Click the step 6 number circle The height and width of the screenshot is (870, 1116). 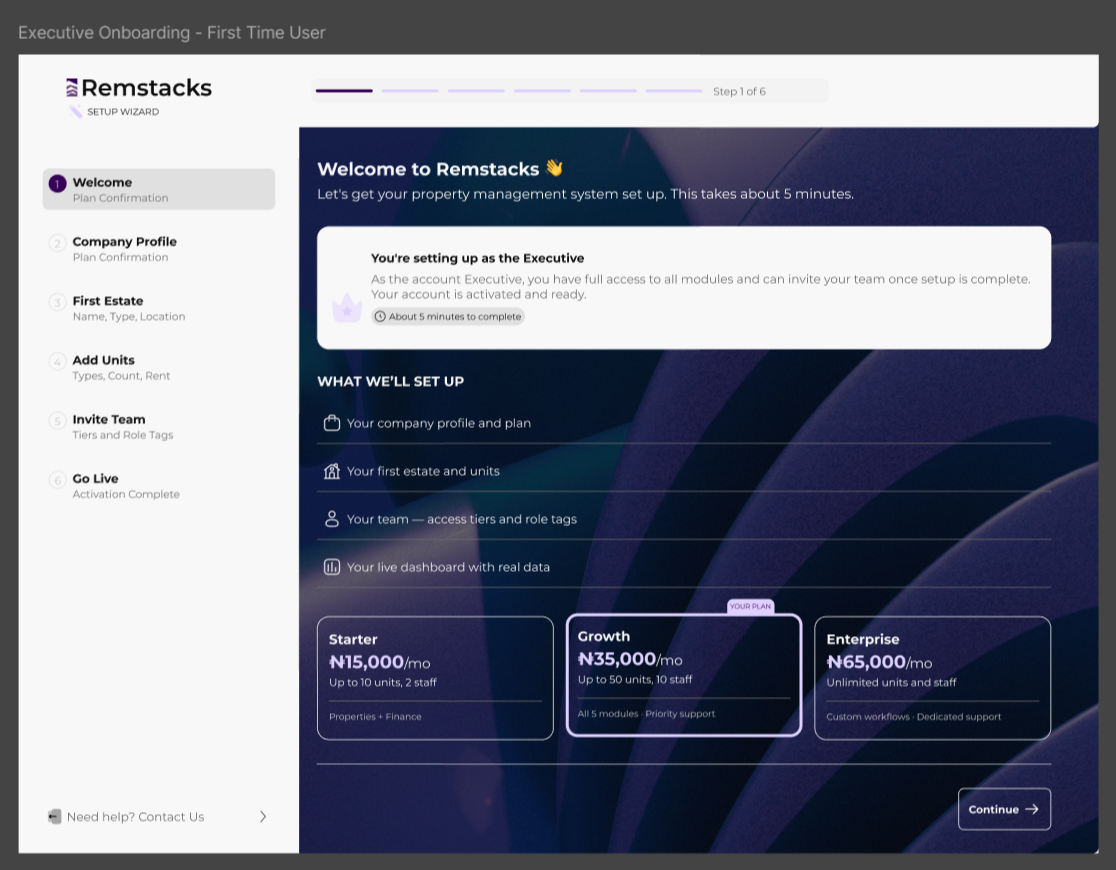58,480
